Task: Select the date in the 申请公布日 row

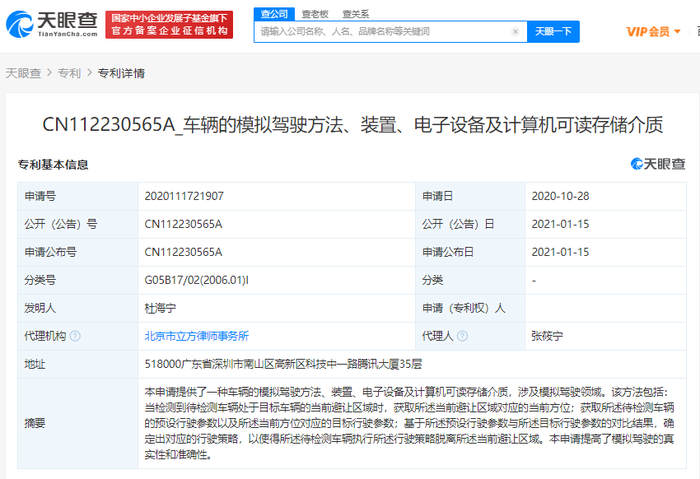Action: (560, 252)
